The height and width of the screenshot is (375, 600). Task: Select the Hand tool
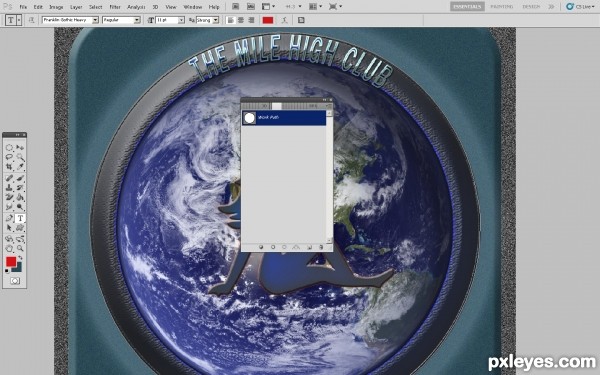9,248
